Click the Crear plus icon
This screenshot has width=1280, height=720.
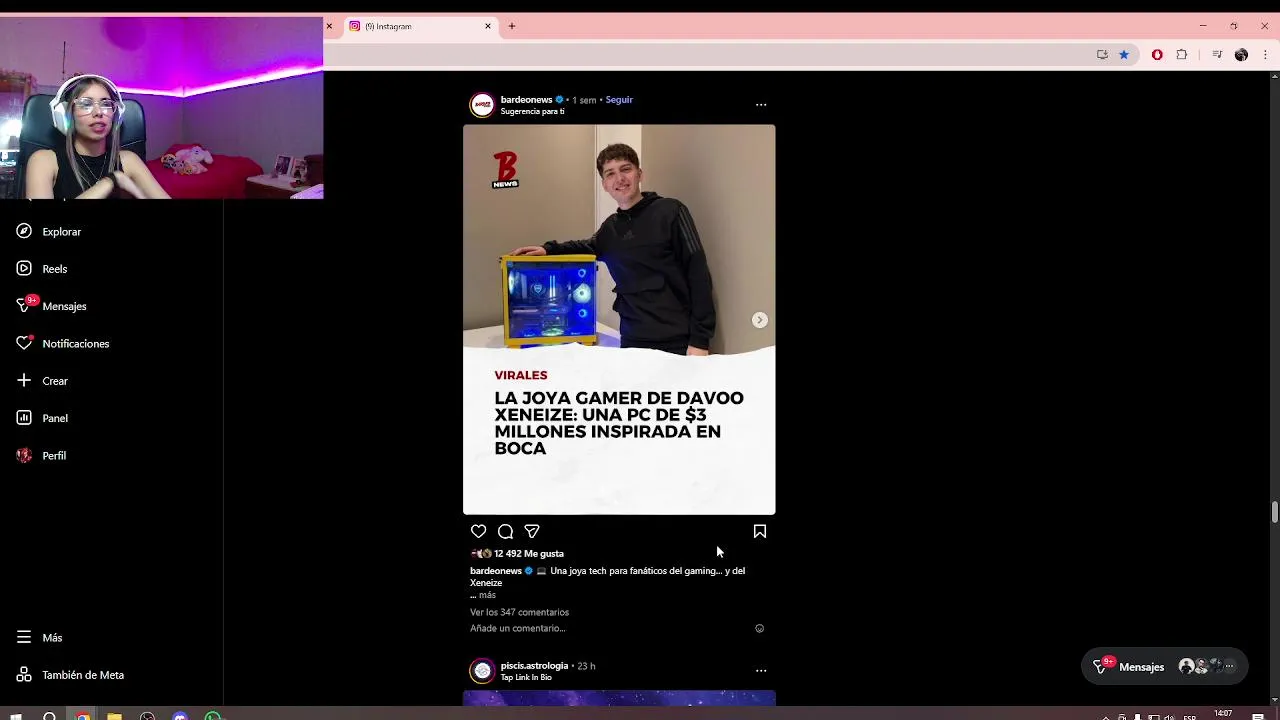(x=24, y=381)
